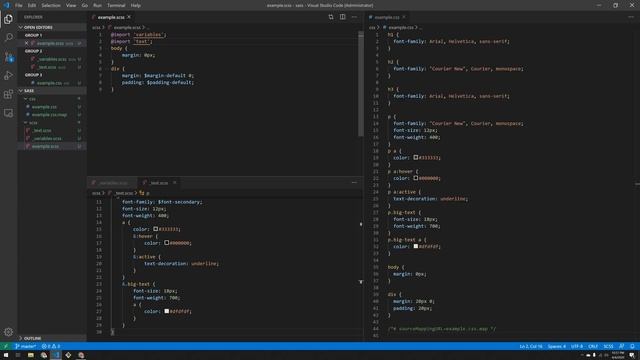Open the View menu
This screenshot has height=360, width=640.
71,5
